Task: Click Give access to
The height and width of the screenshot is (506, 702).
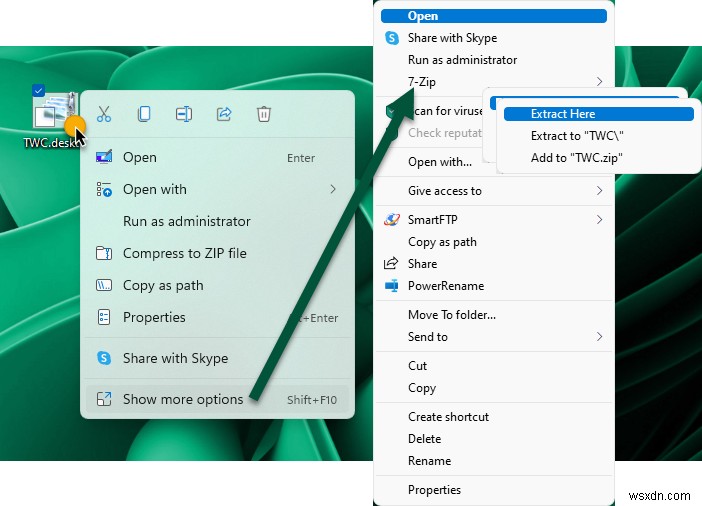Action: pos(494,191)
